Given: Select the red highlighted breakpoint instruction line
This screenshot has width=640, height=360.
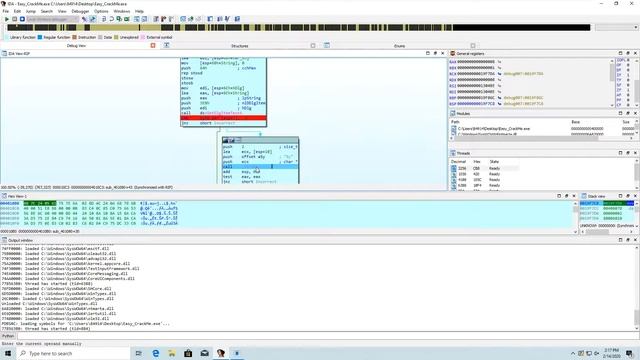Looking at the screenshot, I should (x=223, y=118).
